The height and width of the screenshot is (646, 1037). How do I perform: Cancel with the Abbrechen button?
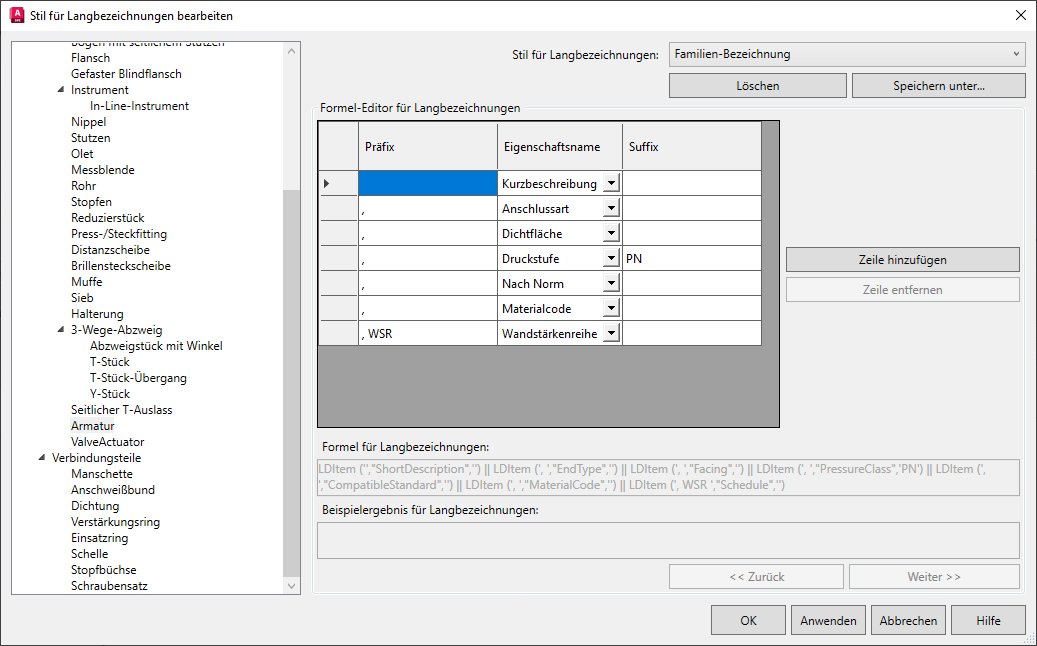pyautogui.click(x=908, y=620)
